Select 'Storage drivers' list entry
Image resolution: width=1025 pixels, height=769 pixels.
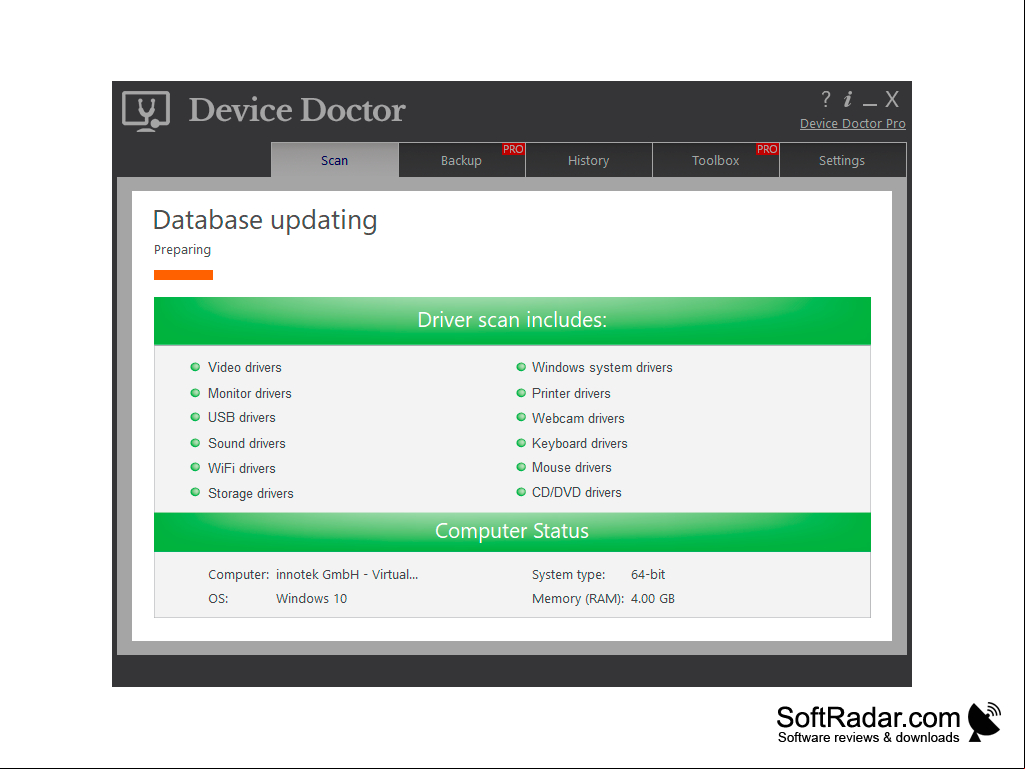250,493
